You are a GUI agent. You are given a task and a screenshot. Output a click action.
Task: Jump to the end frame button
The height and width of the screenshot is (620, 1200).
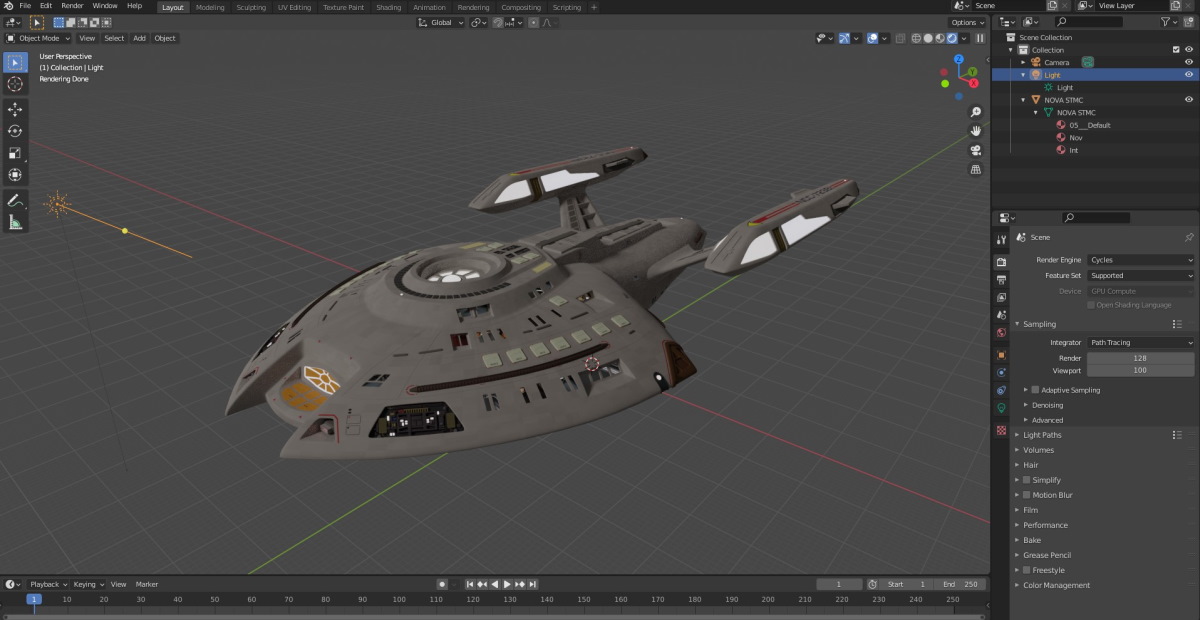[x=533, y=584]
